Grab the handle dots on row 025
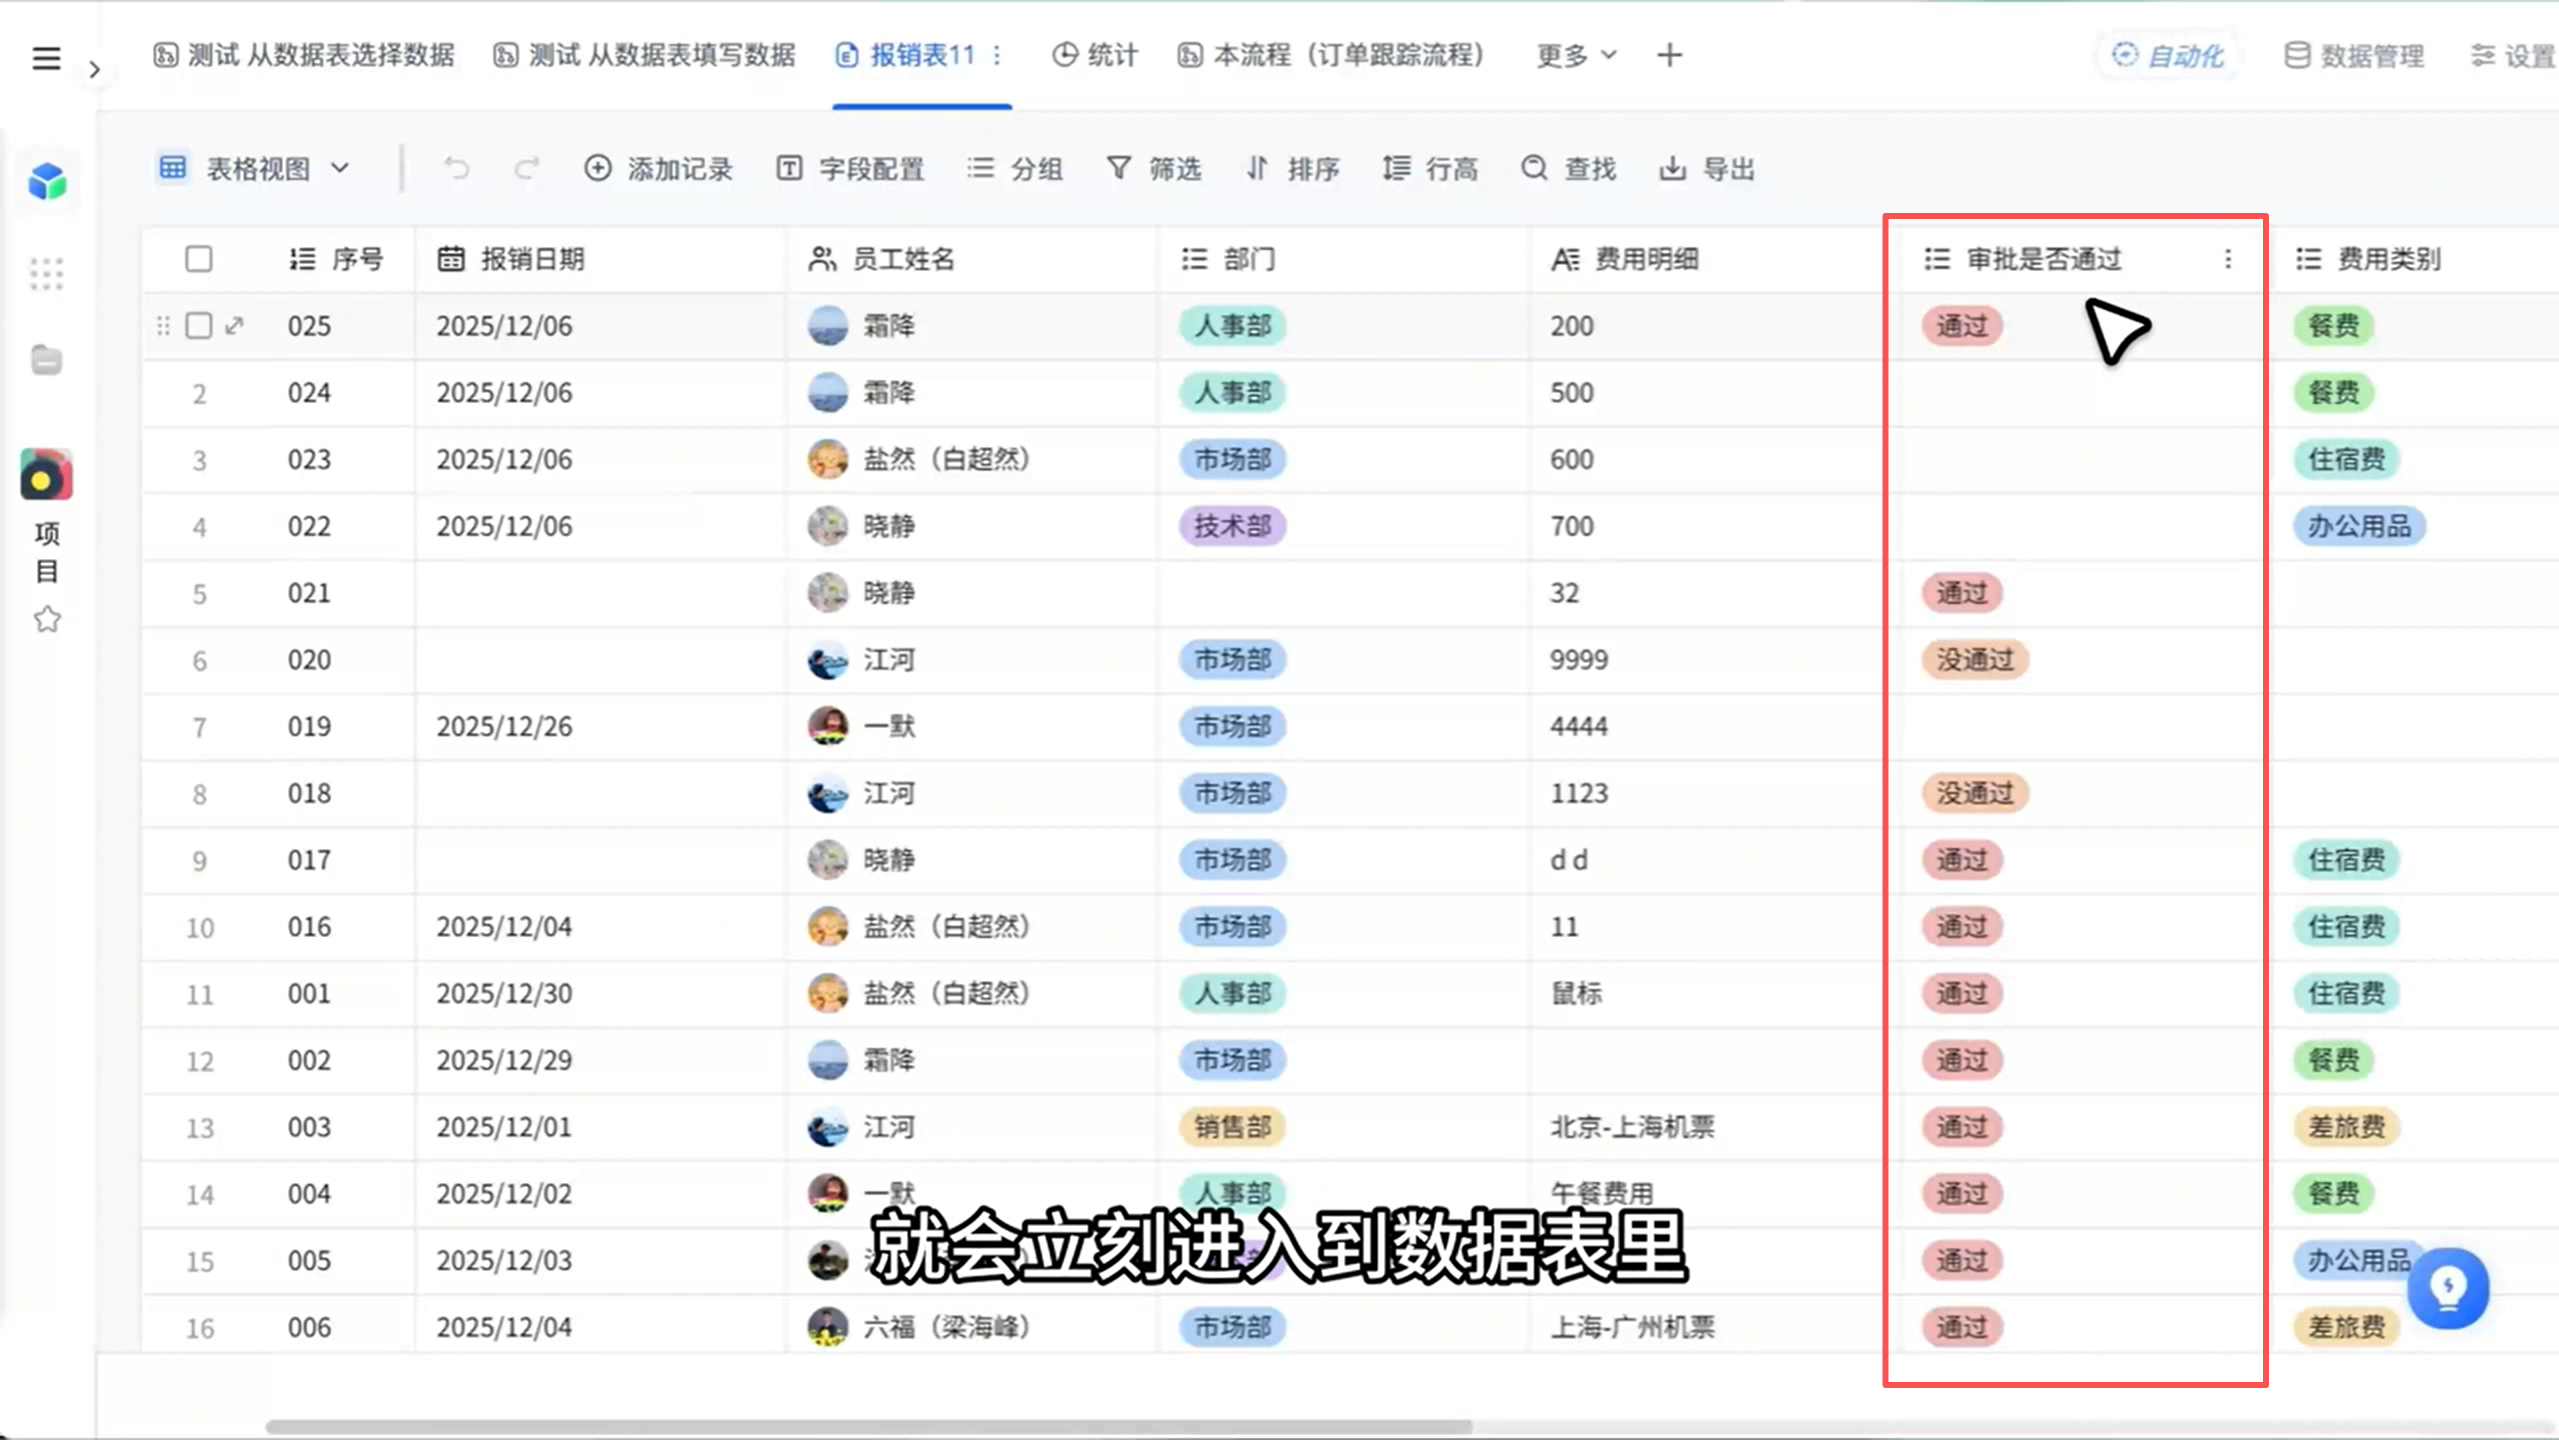The height and width of the screenshot is (1440, 2559). click(163, 326)
